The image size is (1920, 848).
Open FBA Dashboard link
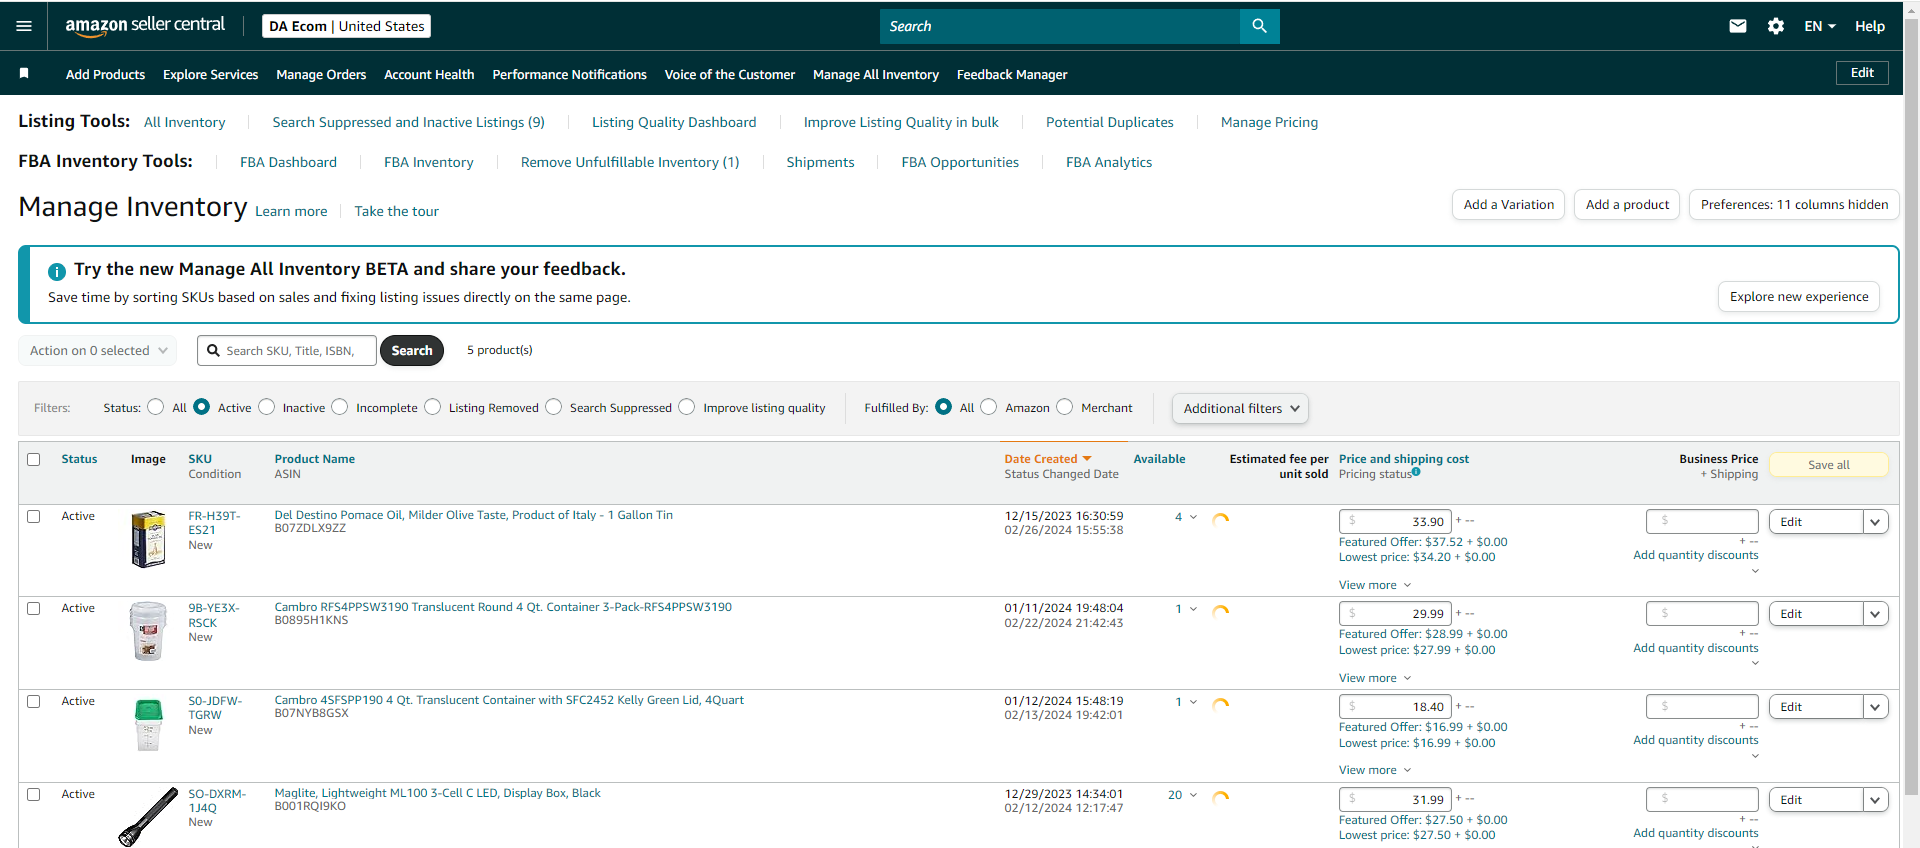288,162
